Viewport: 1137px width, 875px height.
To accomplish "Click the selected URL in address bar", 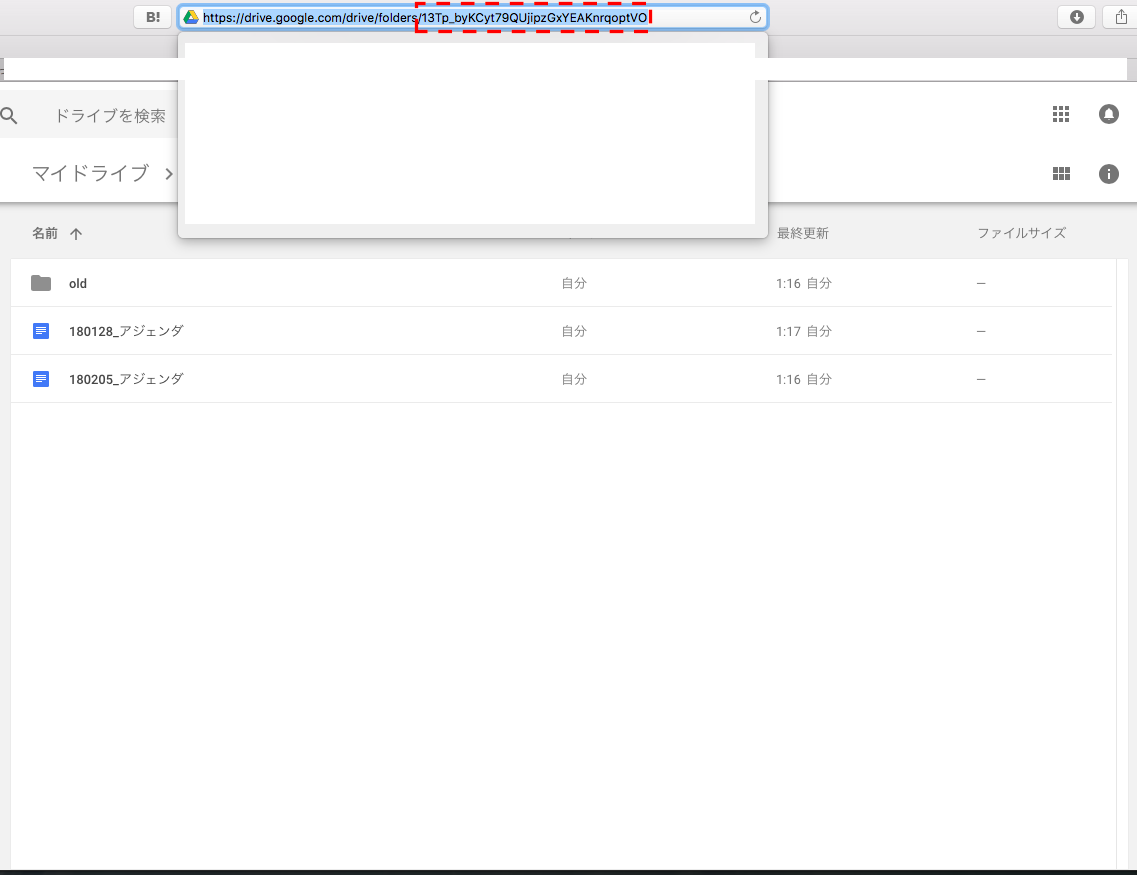I will click(x=424, y=17).
